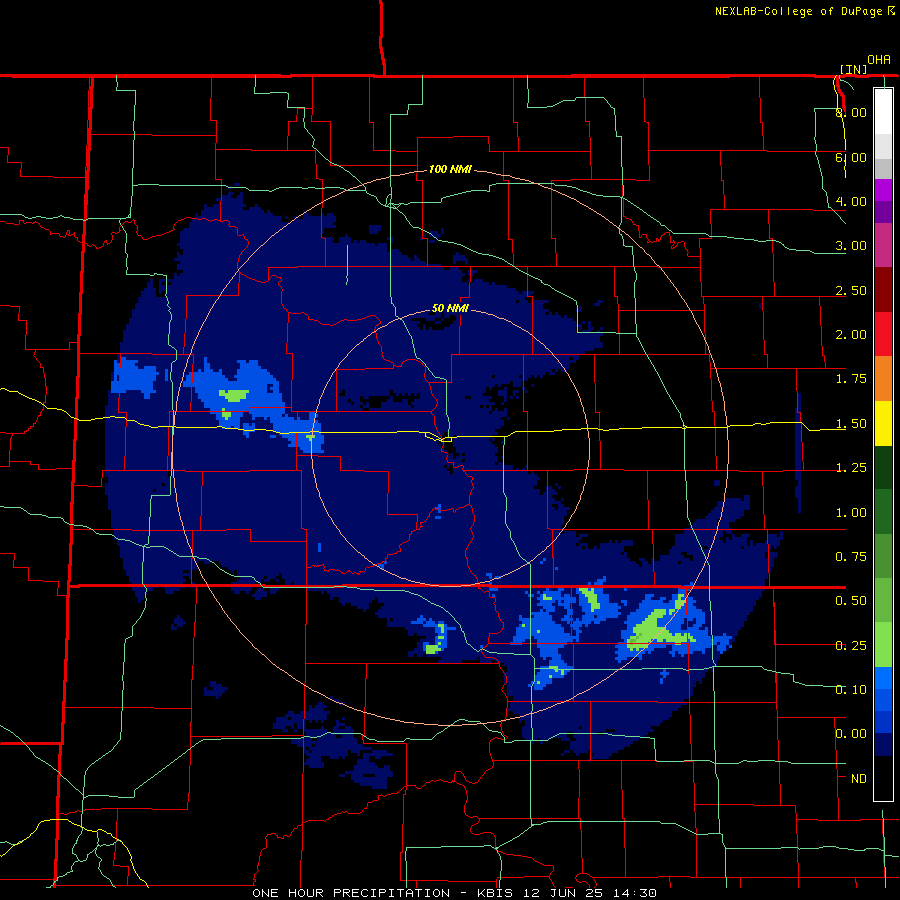Select the darkest green legend swatch near 1.25
Image resolution: width=900 pixels, height=900 pixels.
(883, 468)
